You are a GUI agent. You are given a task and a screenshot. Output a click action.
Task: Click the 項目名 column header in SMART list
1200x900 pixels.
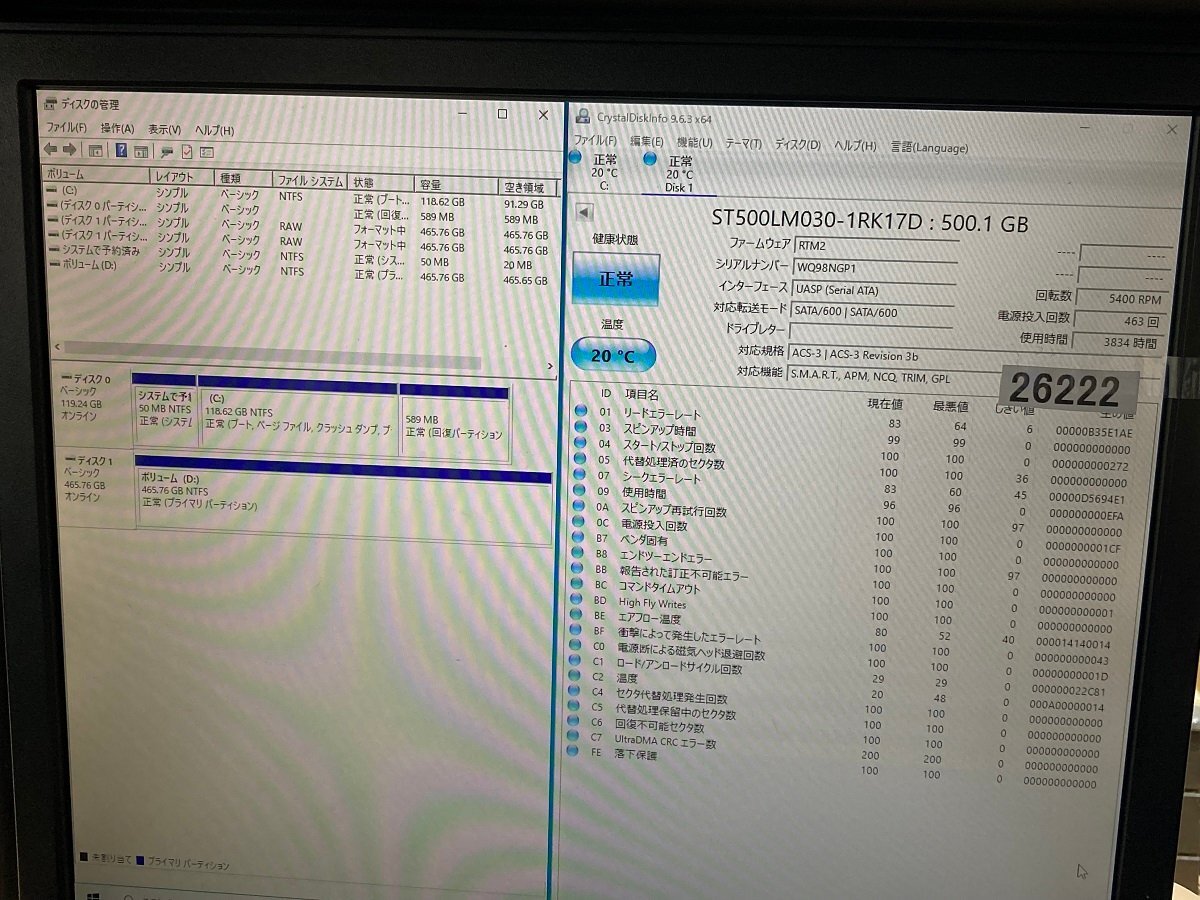tap(642, 396)
